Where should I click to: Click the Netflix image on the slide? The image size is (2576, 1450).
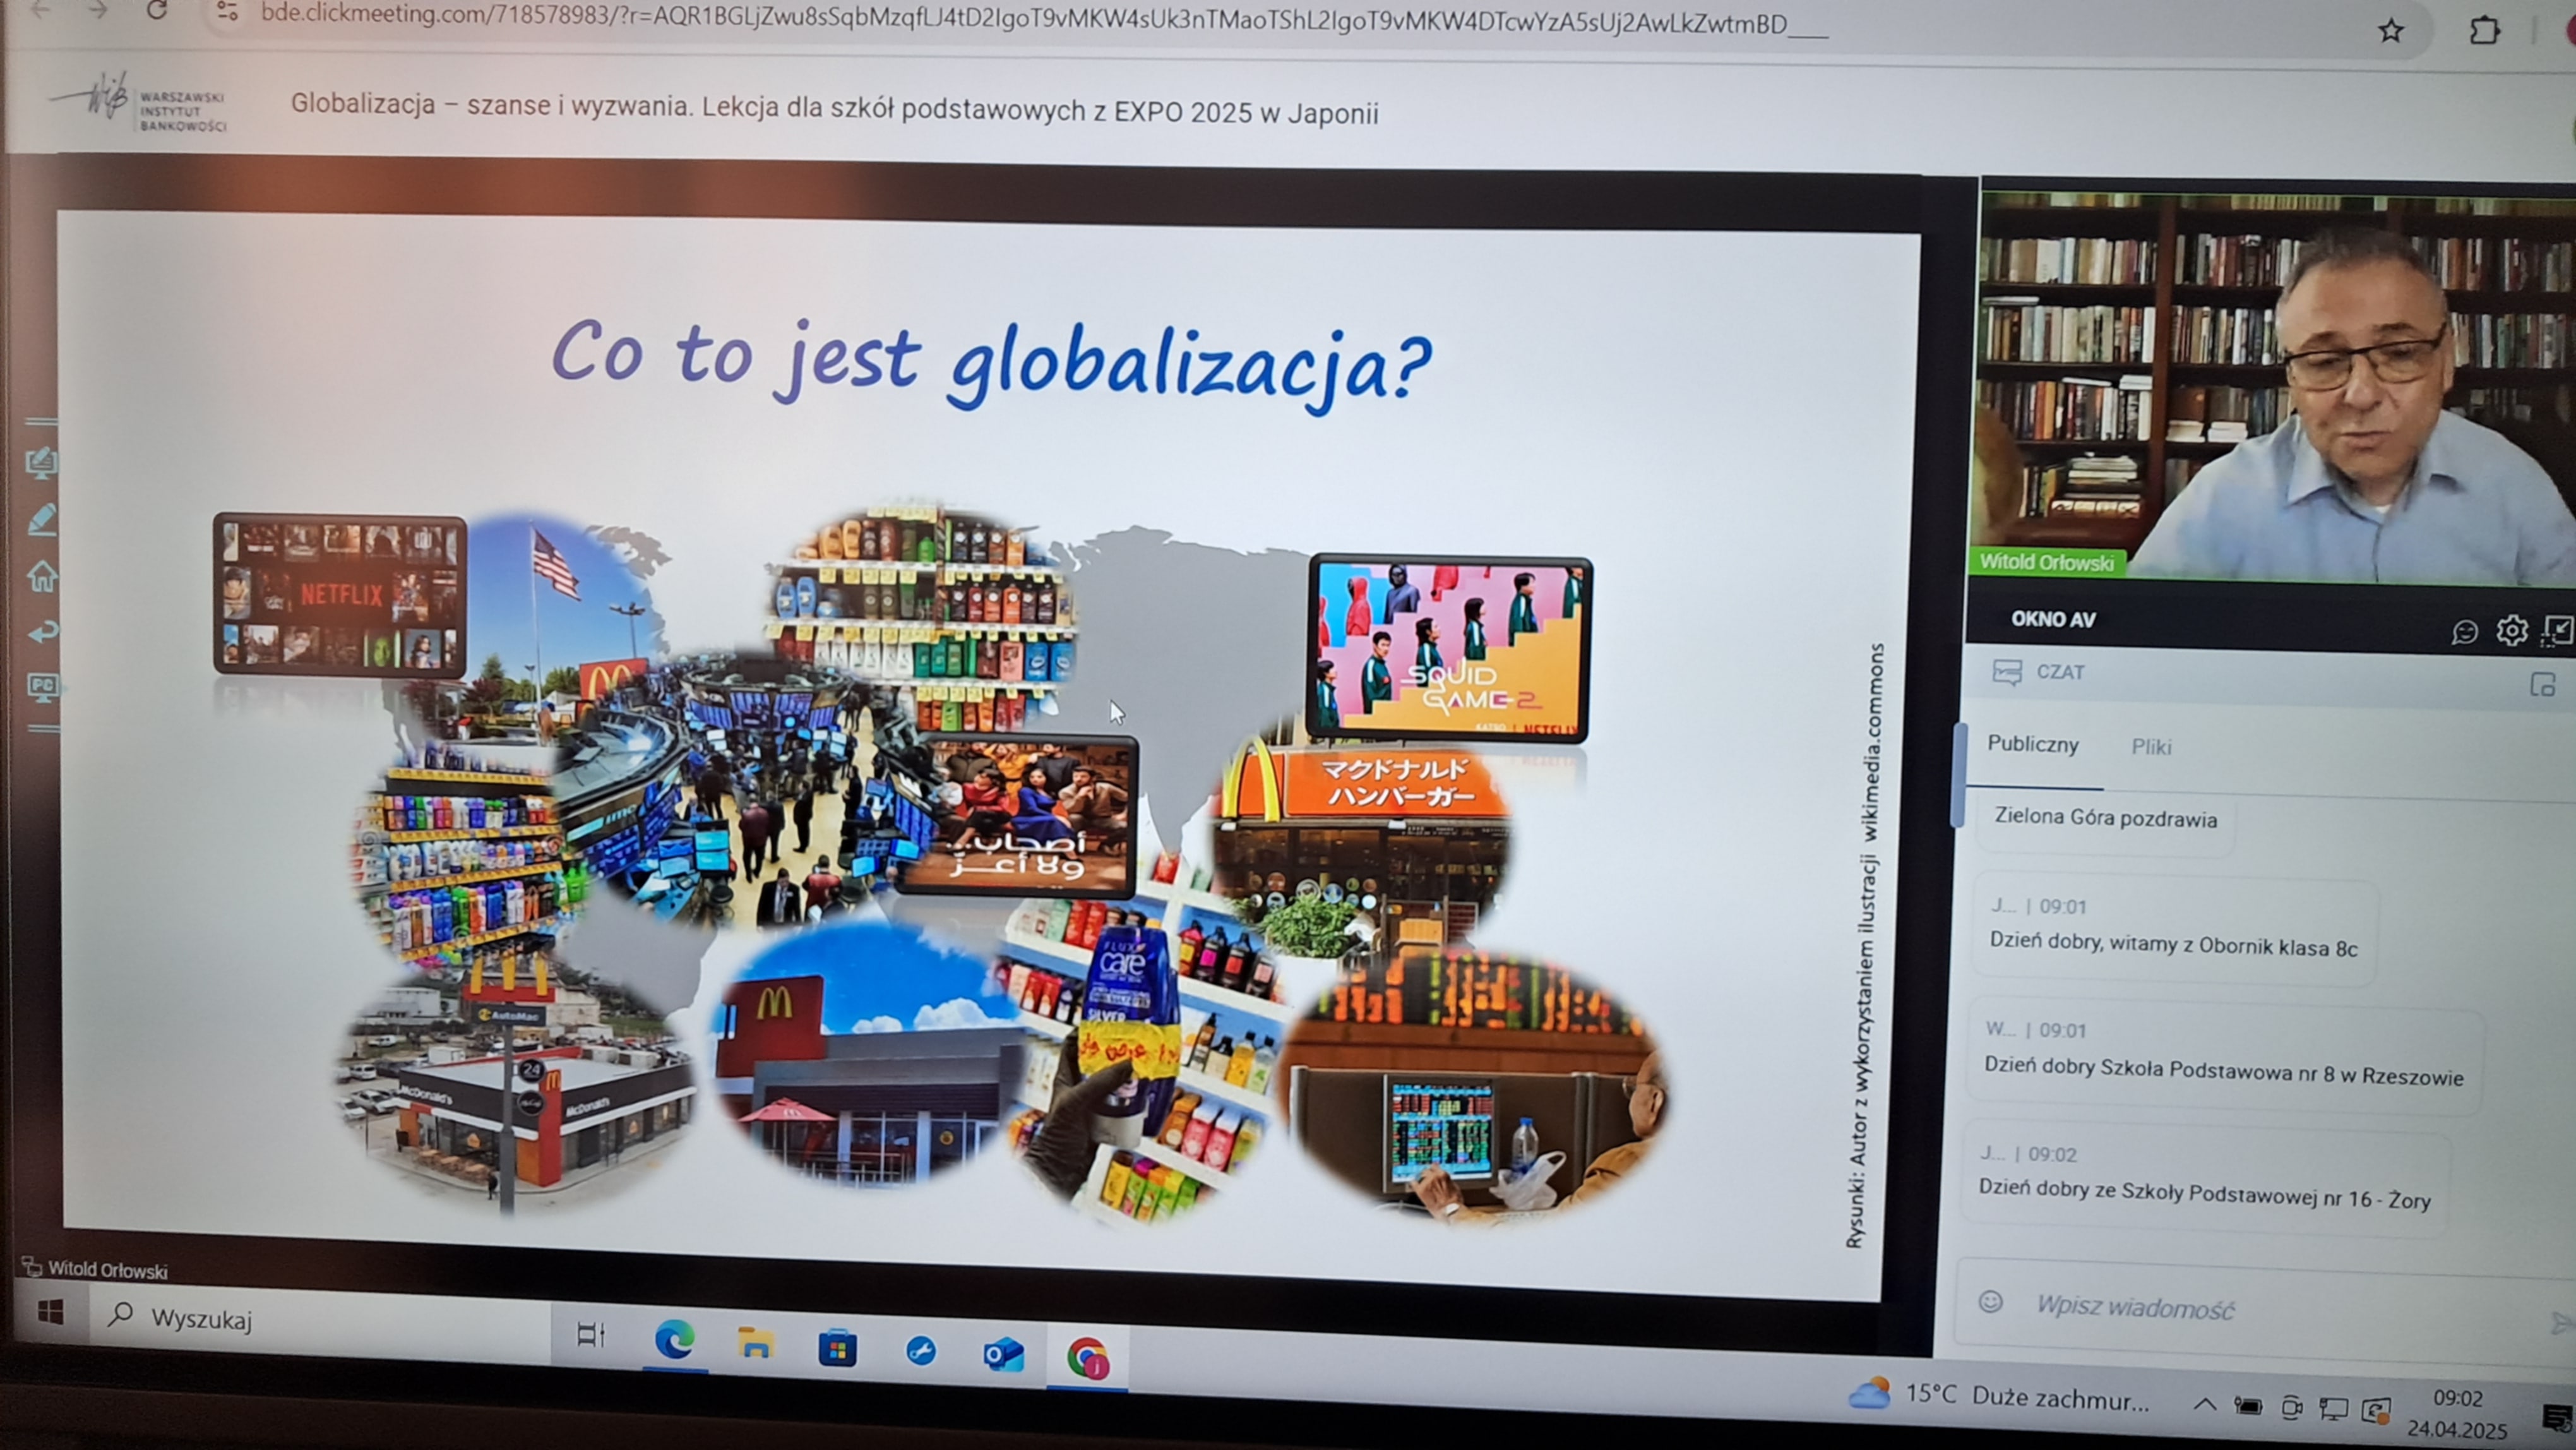(339, 595)
